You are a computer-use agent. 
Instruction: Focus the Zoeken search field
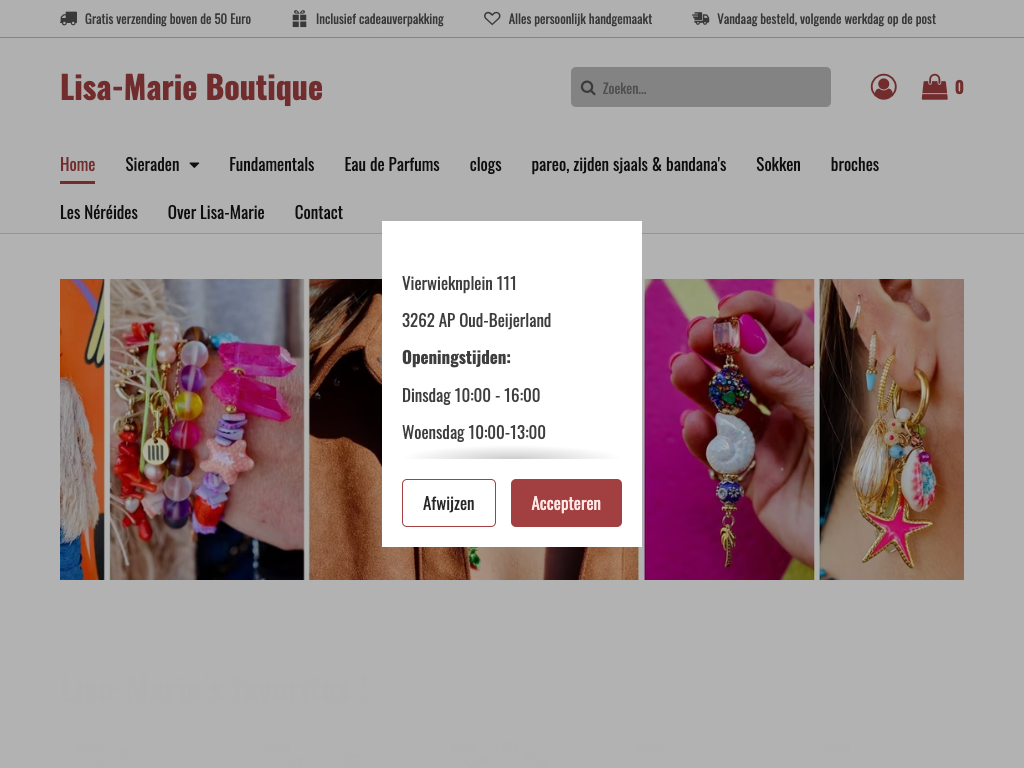(712, 88)
